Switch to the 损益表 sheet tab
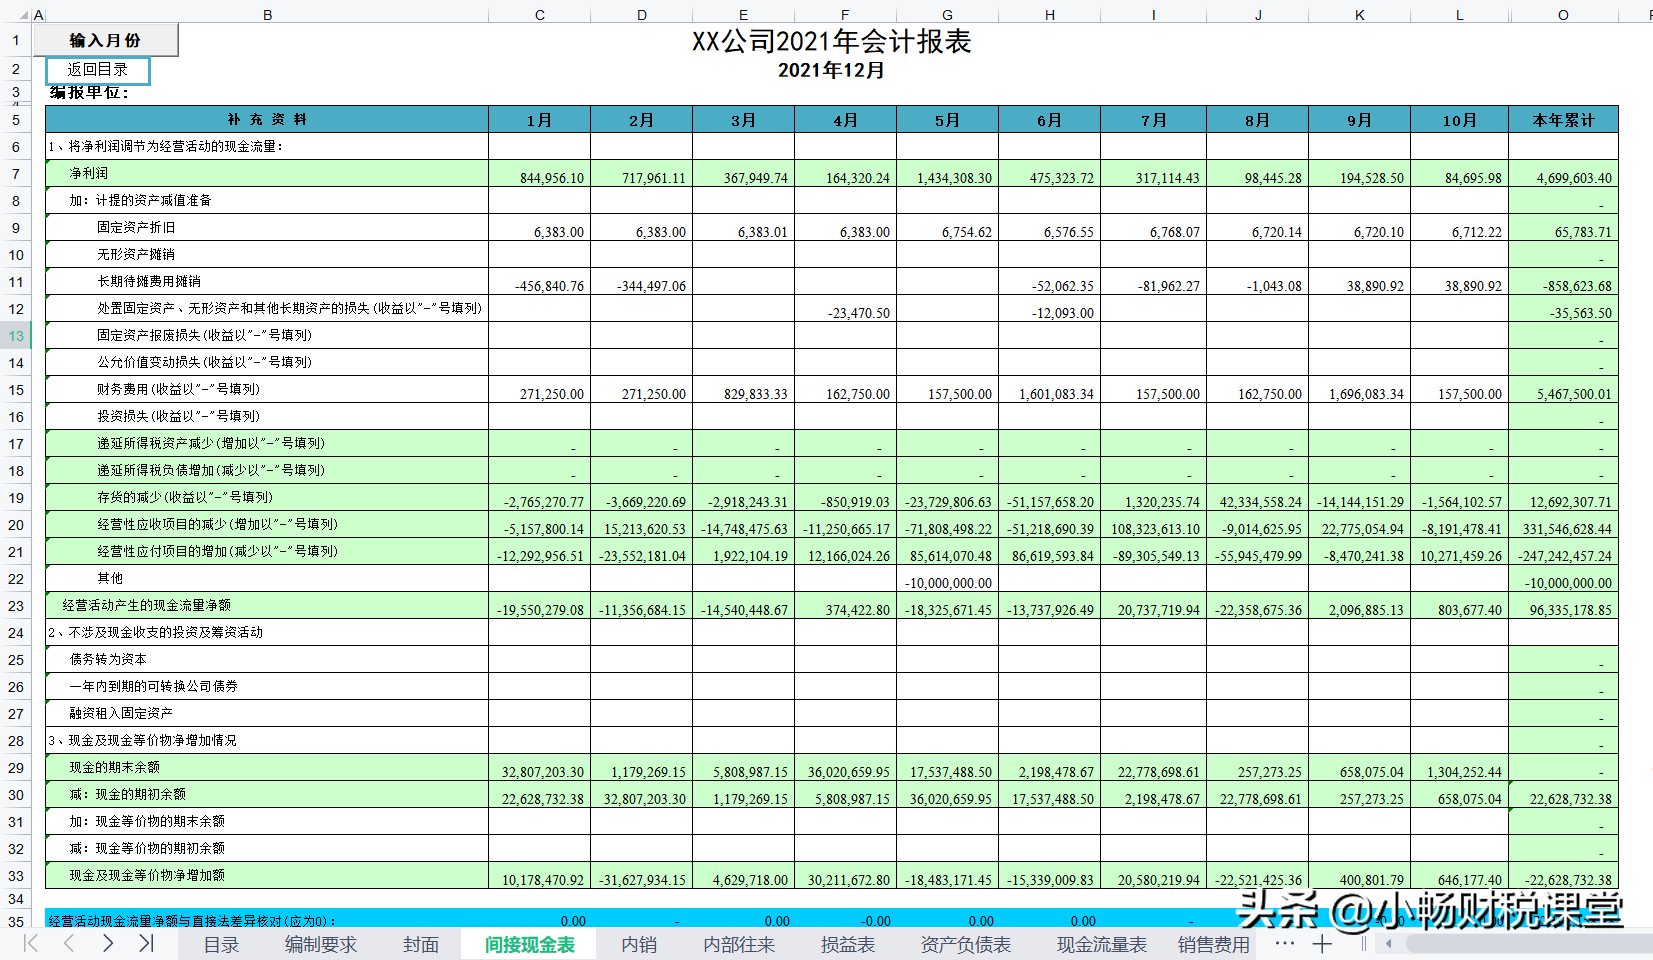This screenshot has height=960, width=1653. coord(846,943)
